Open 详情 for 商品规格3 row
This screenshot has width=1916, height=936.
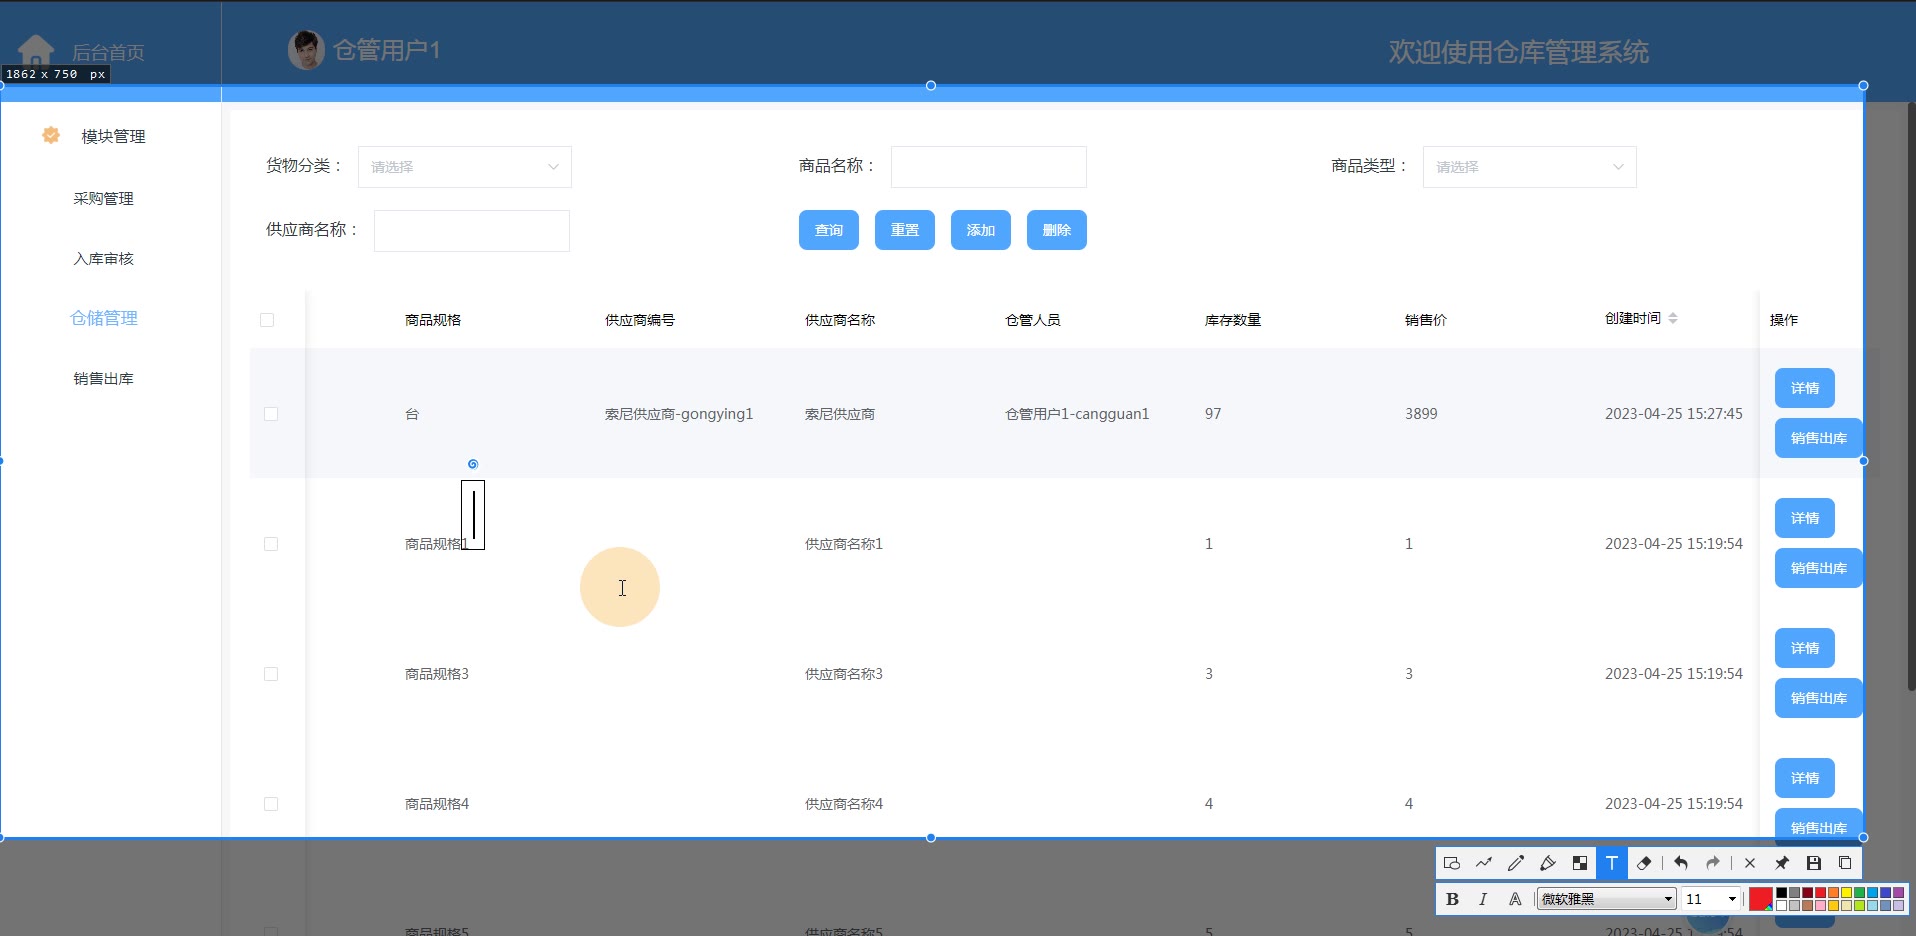coord(1805,648)
